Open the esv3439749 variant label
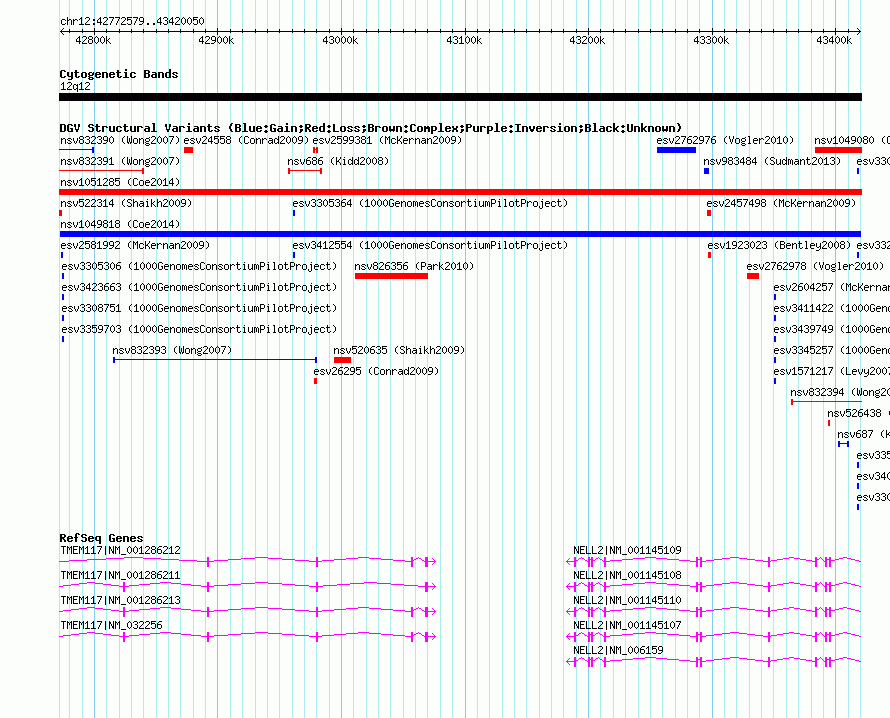890x718 pixels. tap(832, 329)
